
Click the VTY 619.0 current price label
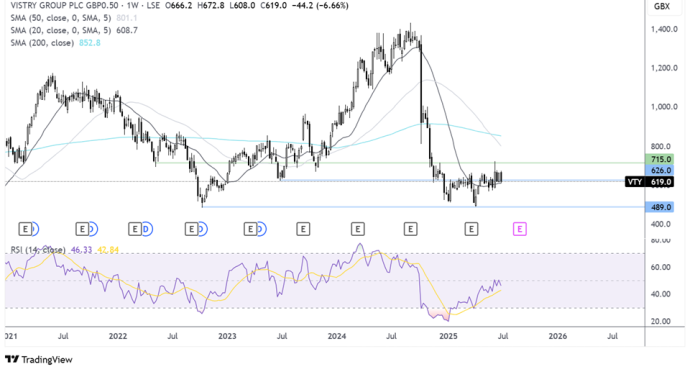point(649,182)
